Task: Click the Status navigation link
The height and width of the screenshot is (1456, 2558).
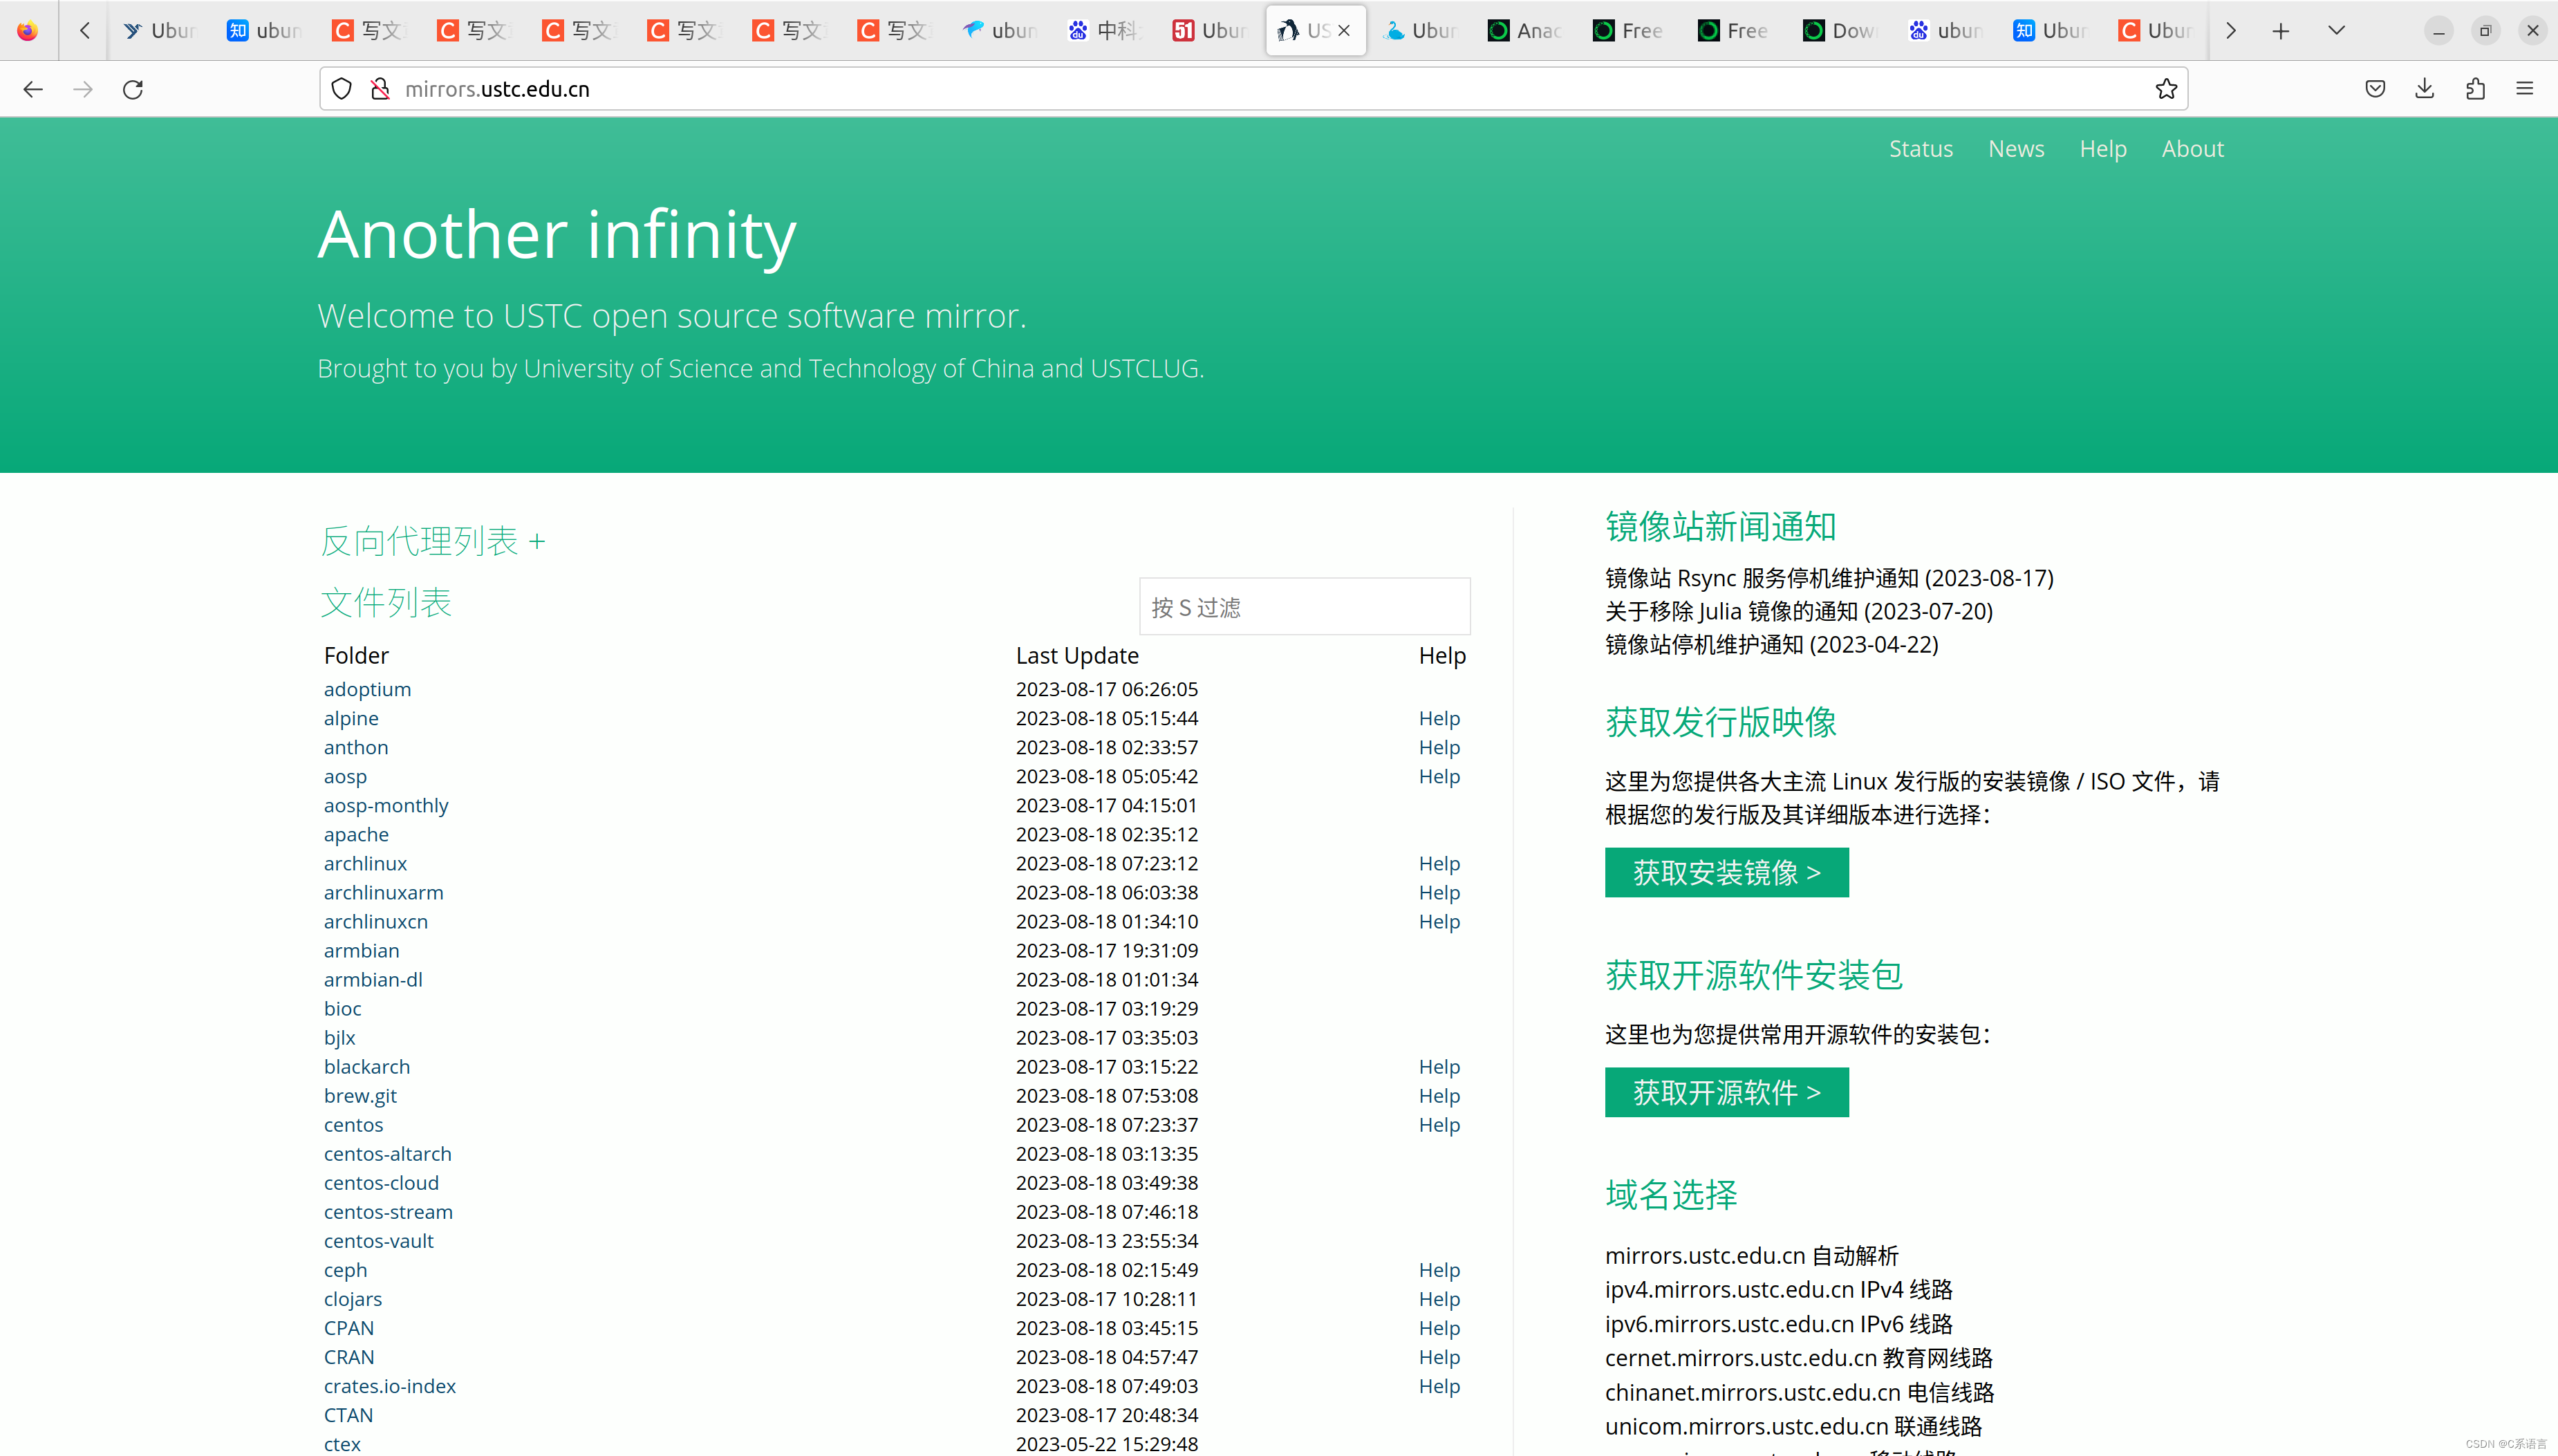Action: tap(1921, 147)
